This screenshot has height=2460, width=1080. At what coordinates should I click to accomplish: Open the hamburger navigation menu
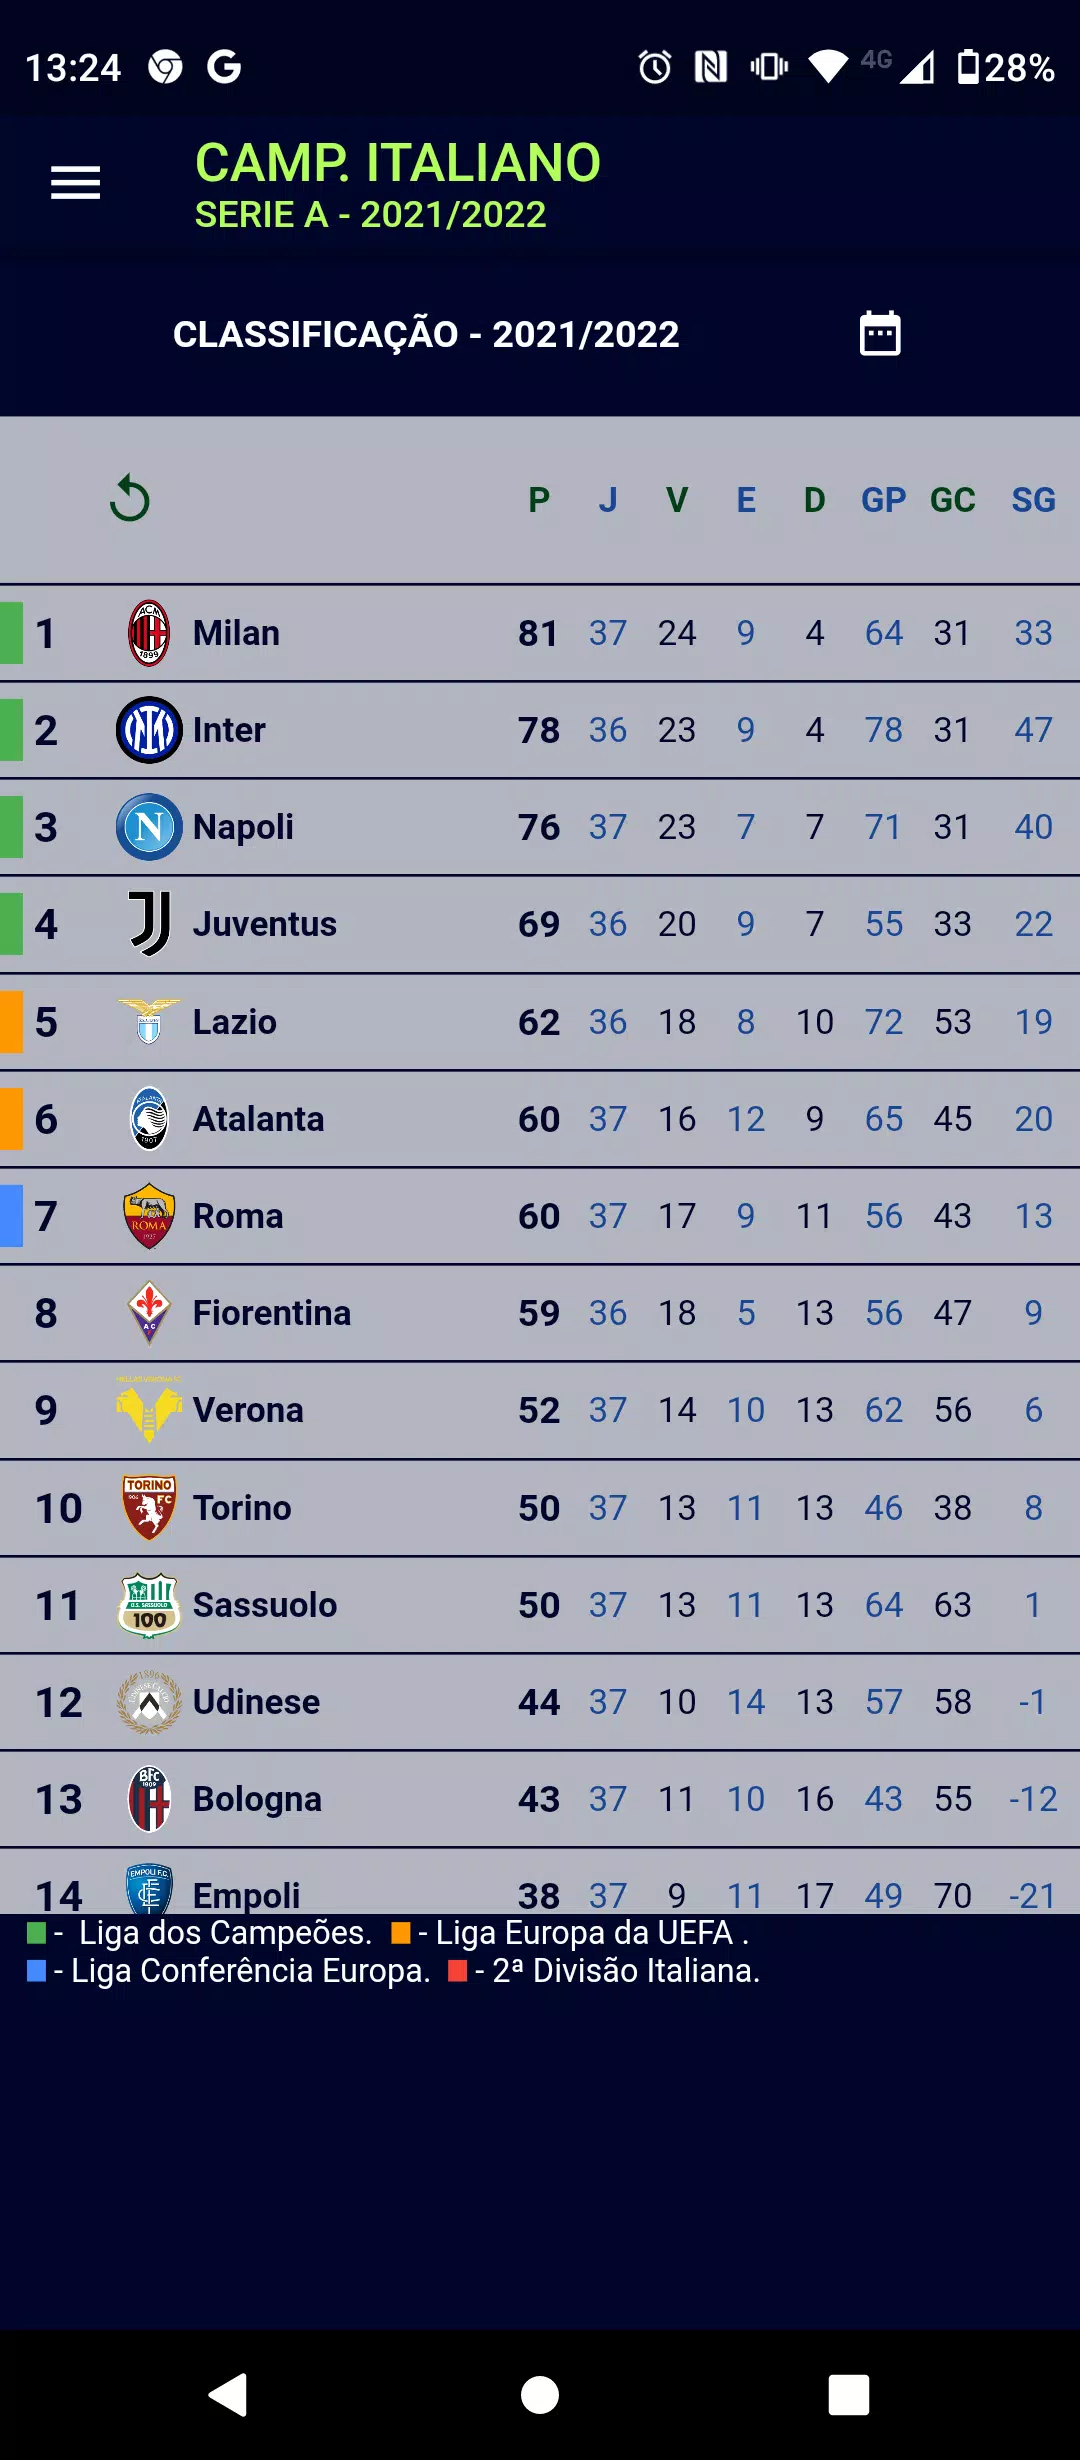75,183
